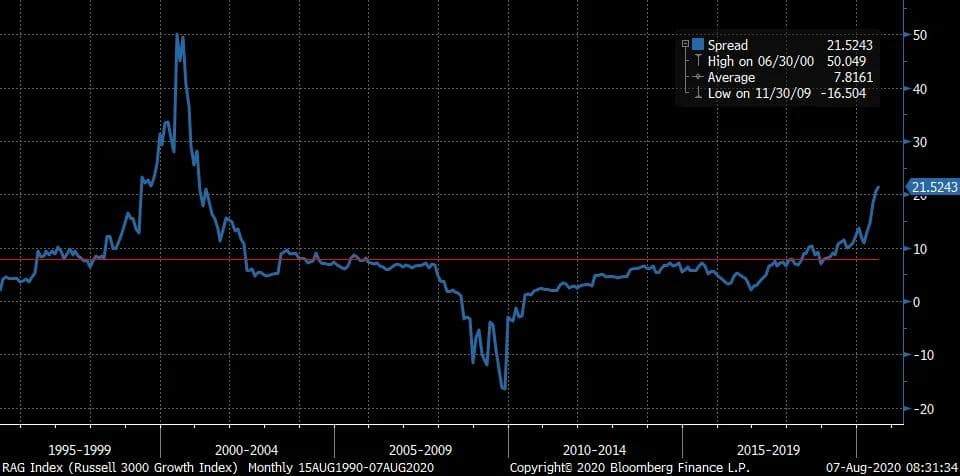This screenshot has width=960, height=476.
Task: Click the blue Spread color swatch
Action: pos(697,46)
